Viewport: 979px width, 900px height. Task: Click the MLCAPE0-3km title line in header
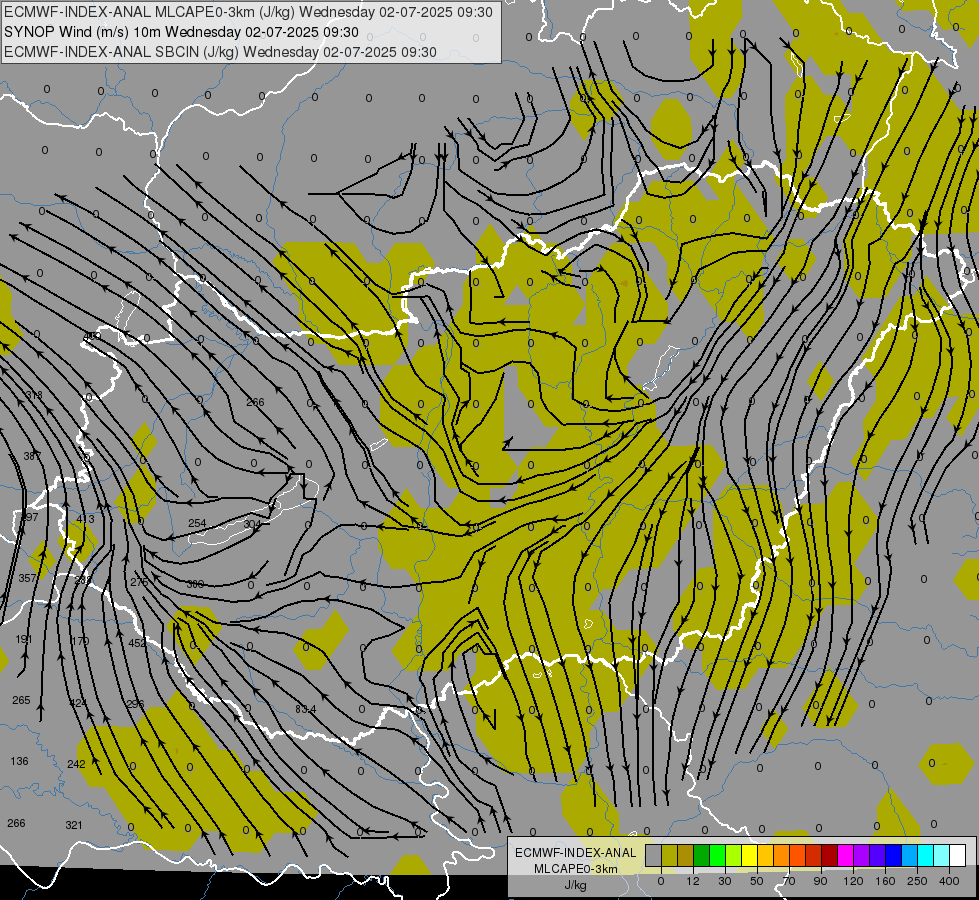(248, 12)
